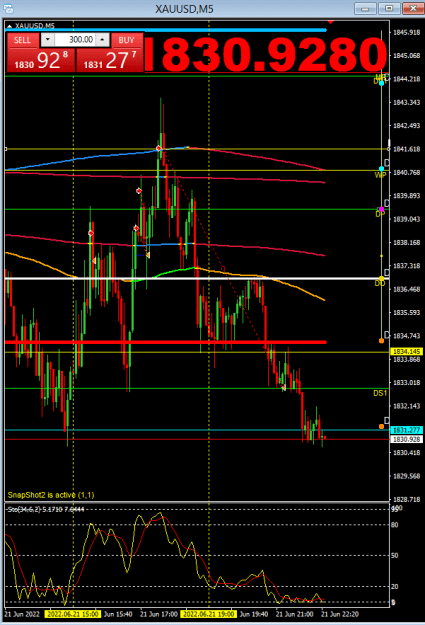This screenshot has height=625, width=425.
Task: Click the 1831.277 cyan price label
Action: (406, 430)
